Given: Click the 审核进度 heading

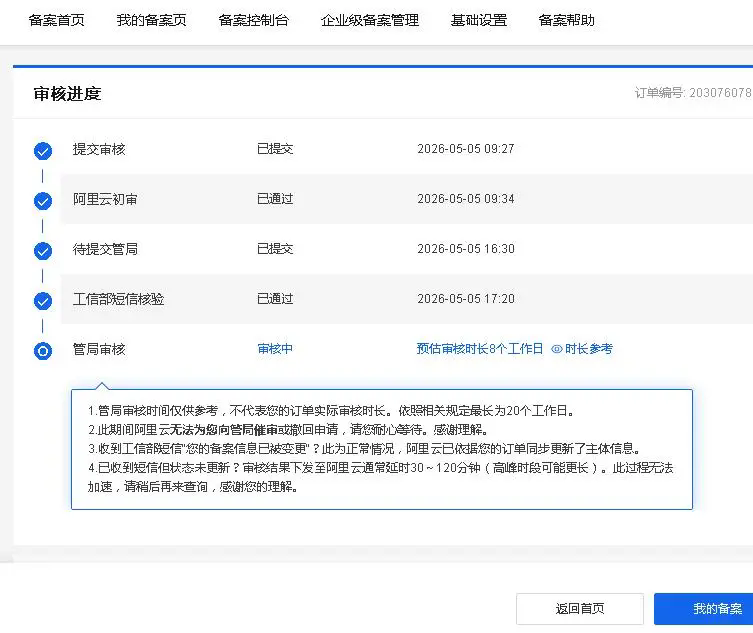Looking at the screenshot, I should [x=67, y=94].
